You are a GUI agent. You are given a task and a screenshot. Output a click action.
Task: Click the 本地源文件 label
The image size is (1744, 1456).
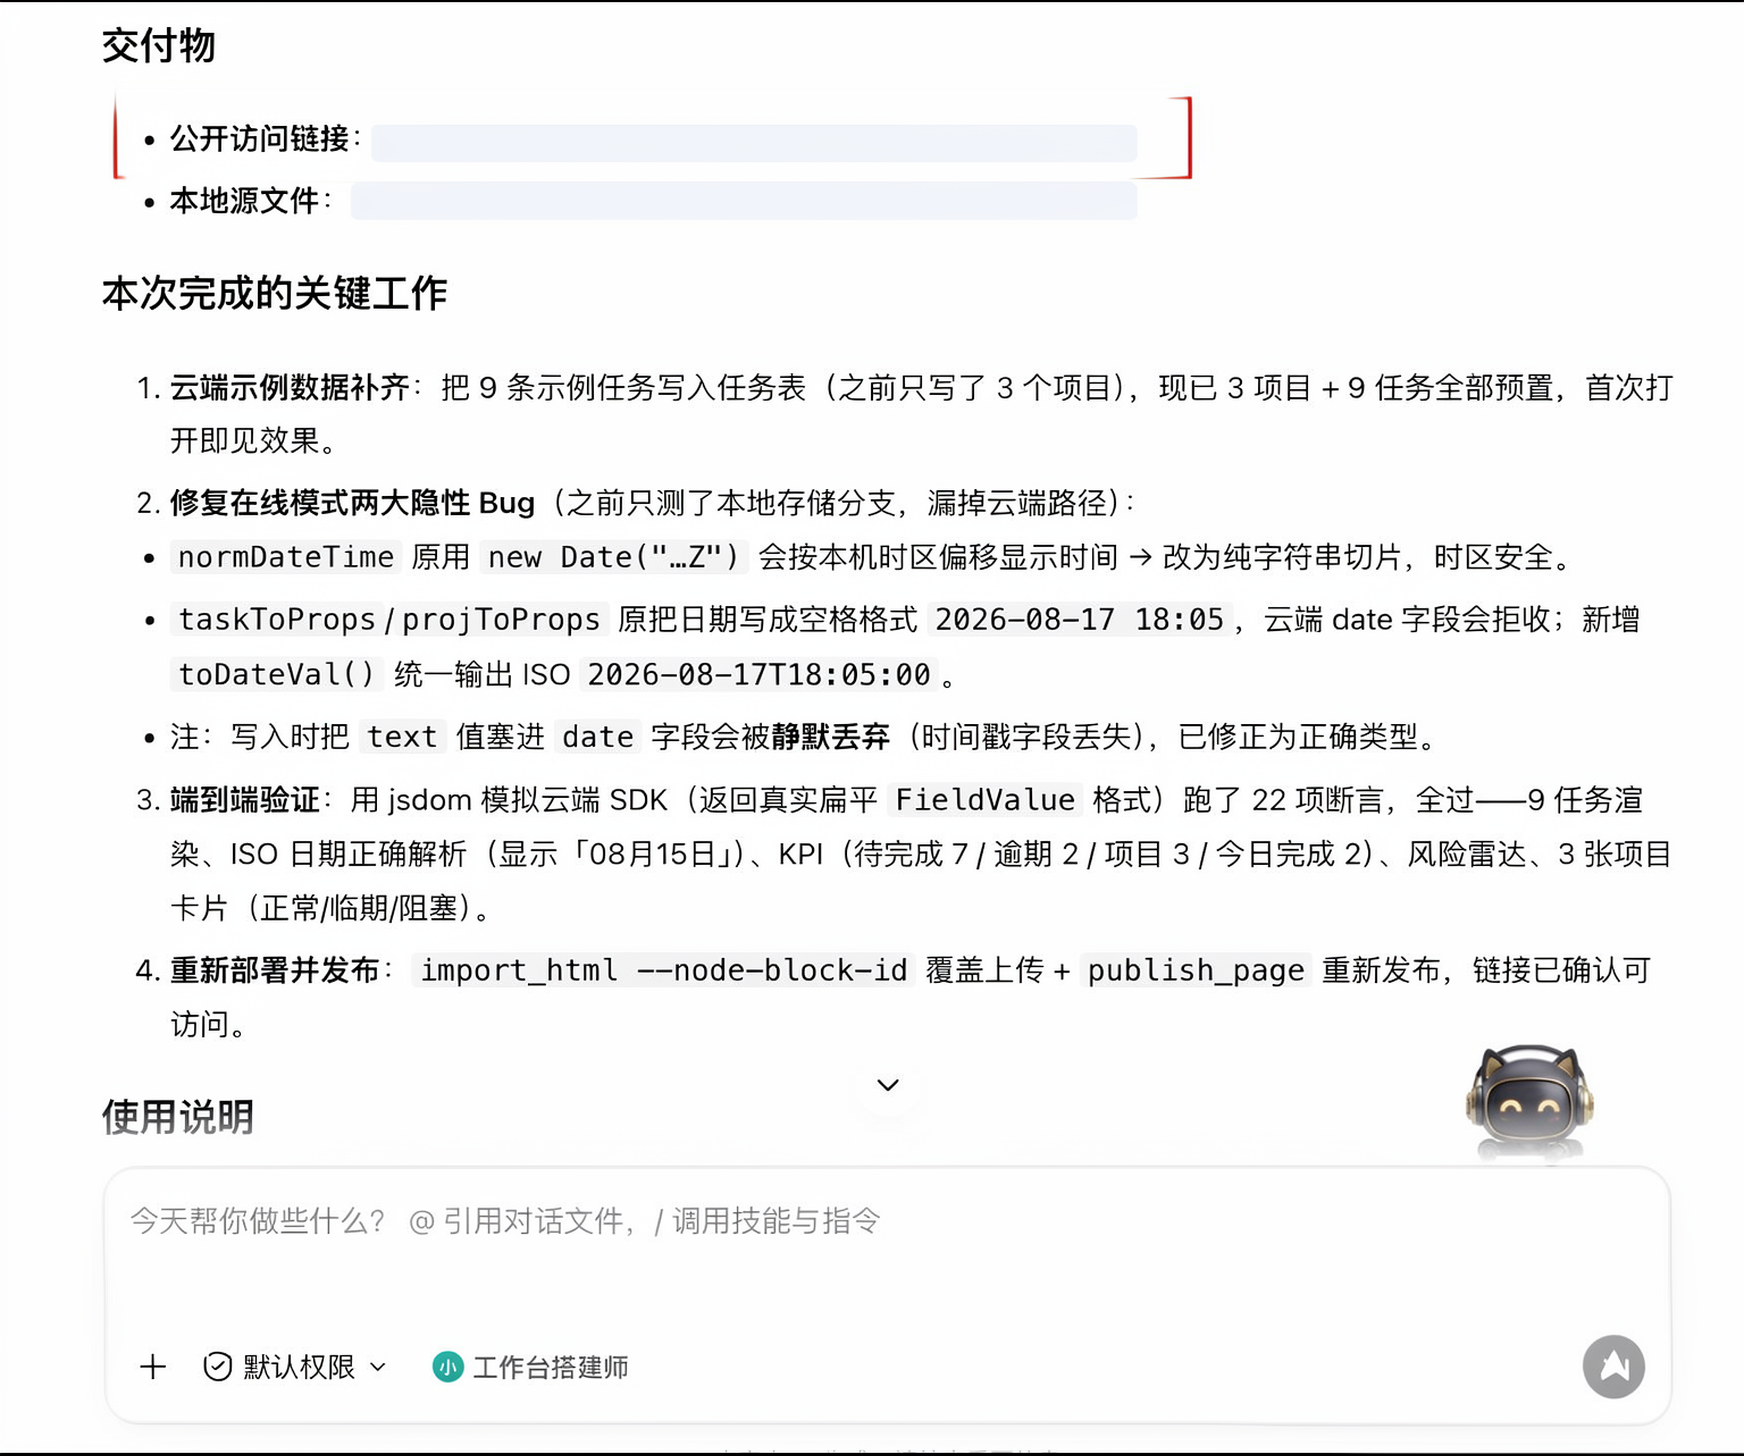pos(245,201)
